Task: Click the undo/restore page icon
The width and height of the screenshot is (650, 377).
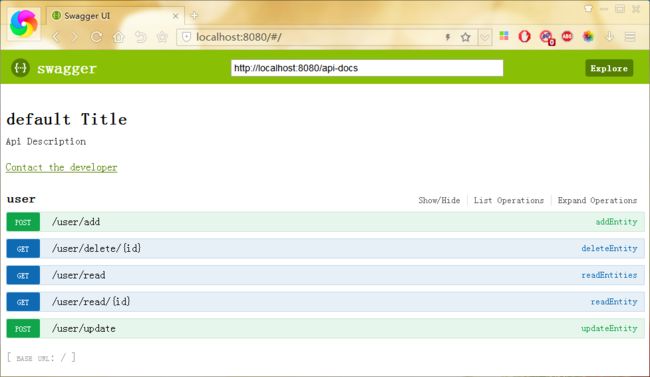Action: 141,37
